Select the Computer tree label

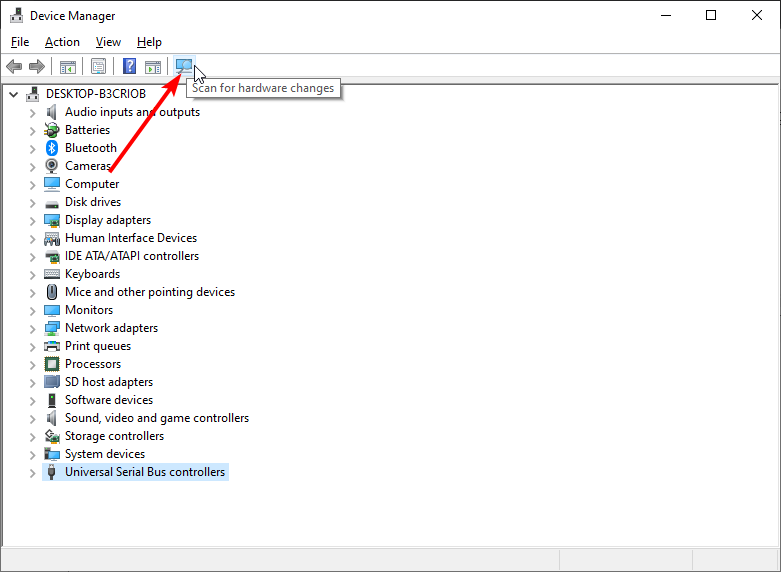coord(92,184)
